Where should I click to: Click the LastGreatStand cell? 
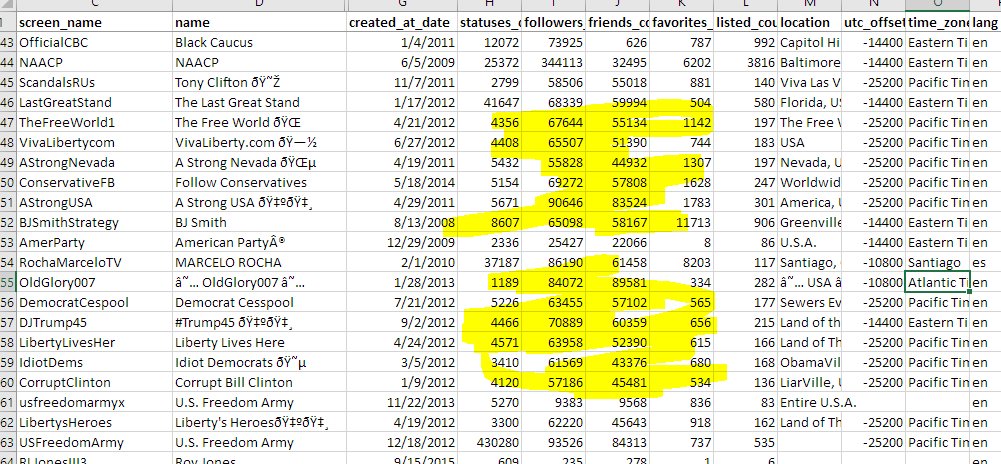coord(94,102)
